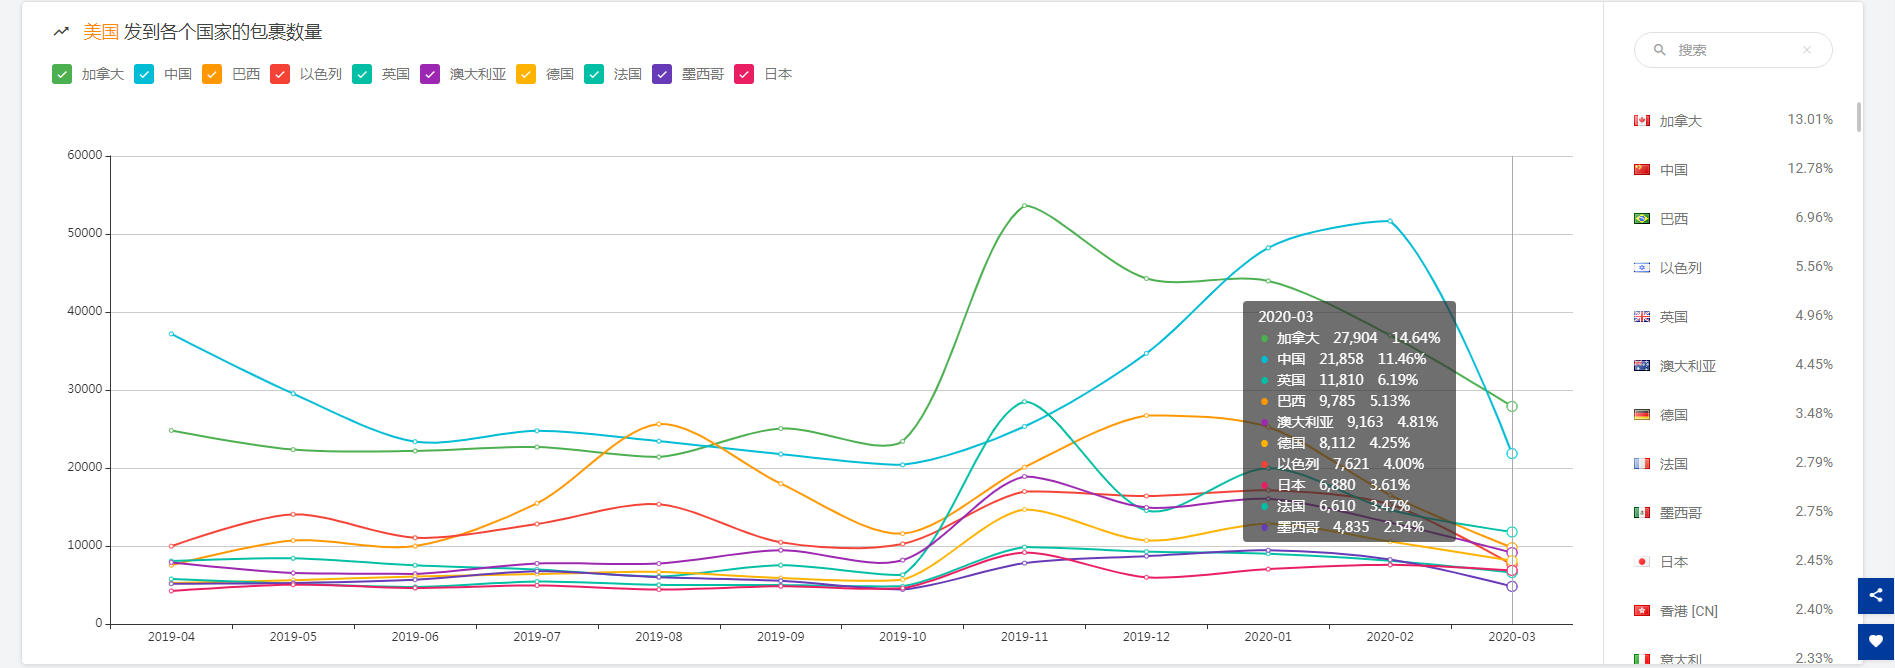Select 香港 [CN] in the country list

coord(1688,611)
